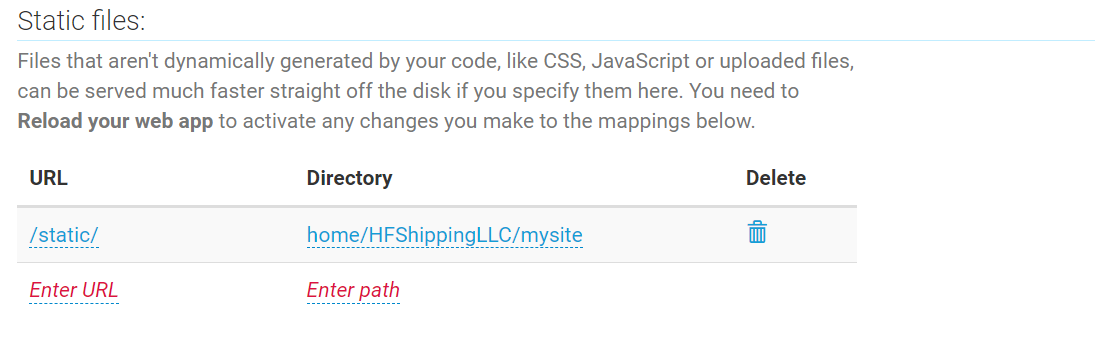Click the Static files: section heading
The width and height of the screenshot is (1111, 361).
pyautogui.click(x=81, y=21)
